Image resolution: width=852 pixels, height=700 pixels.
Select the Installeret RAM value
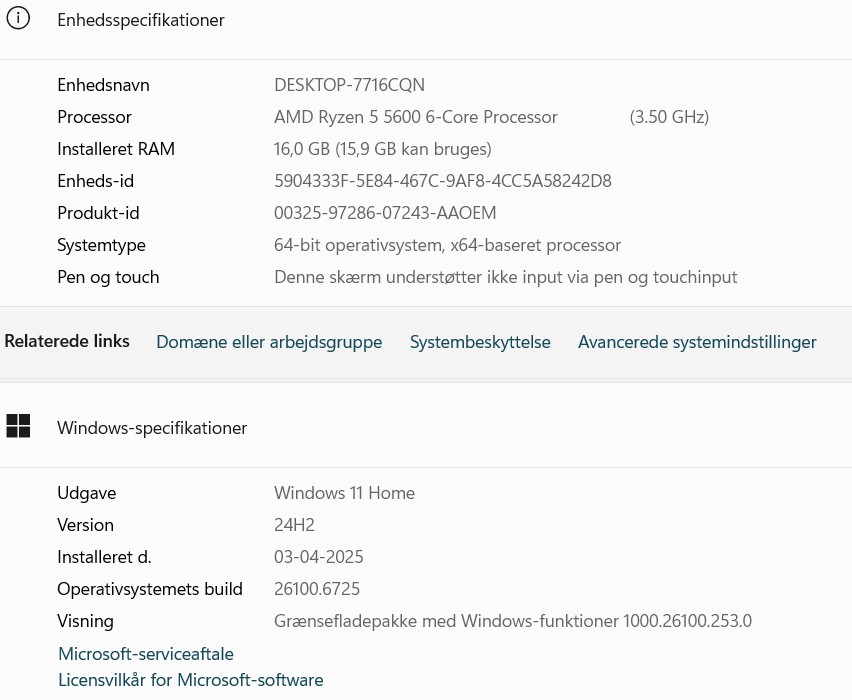point(382,148)
